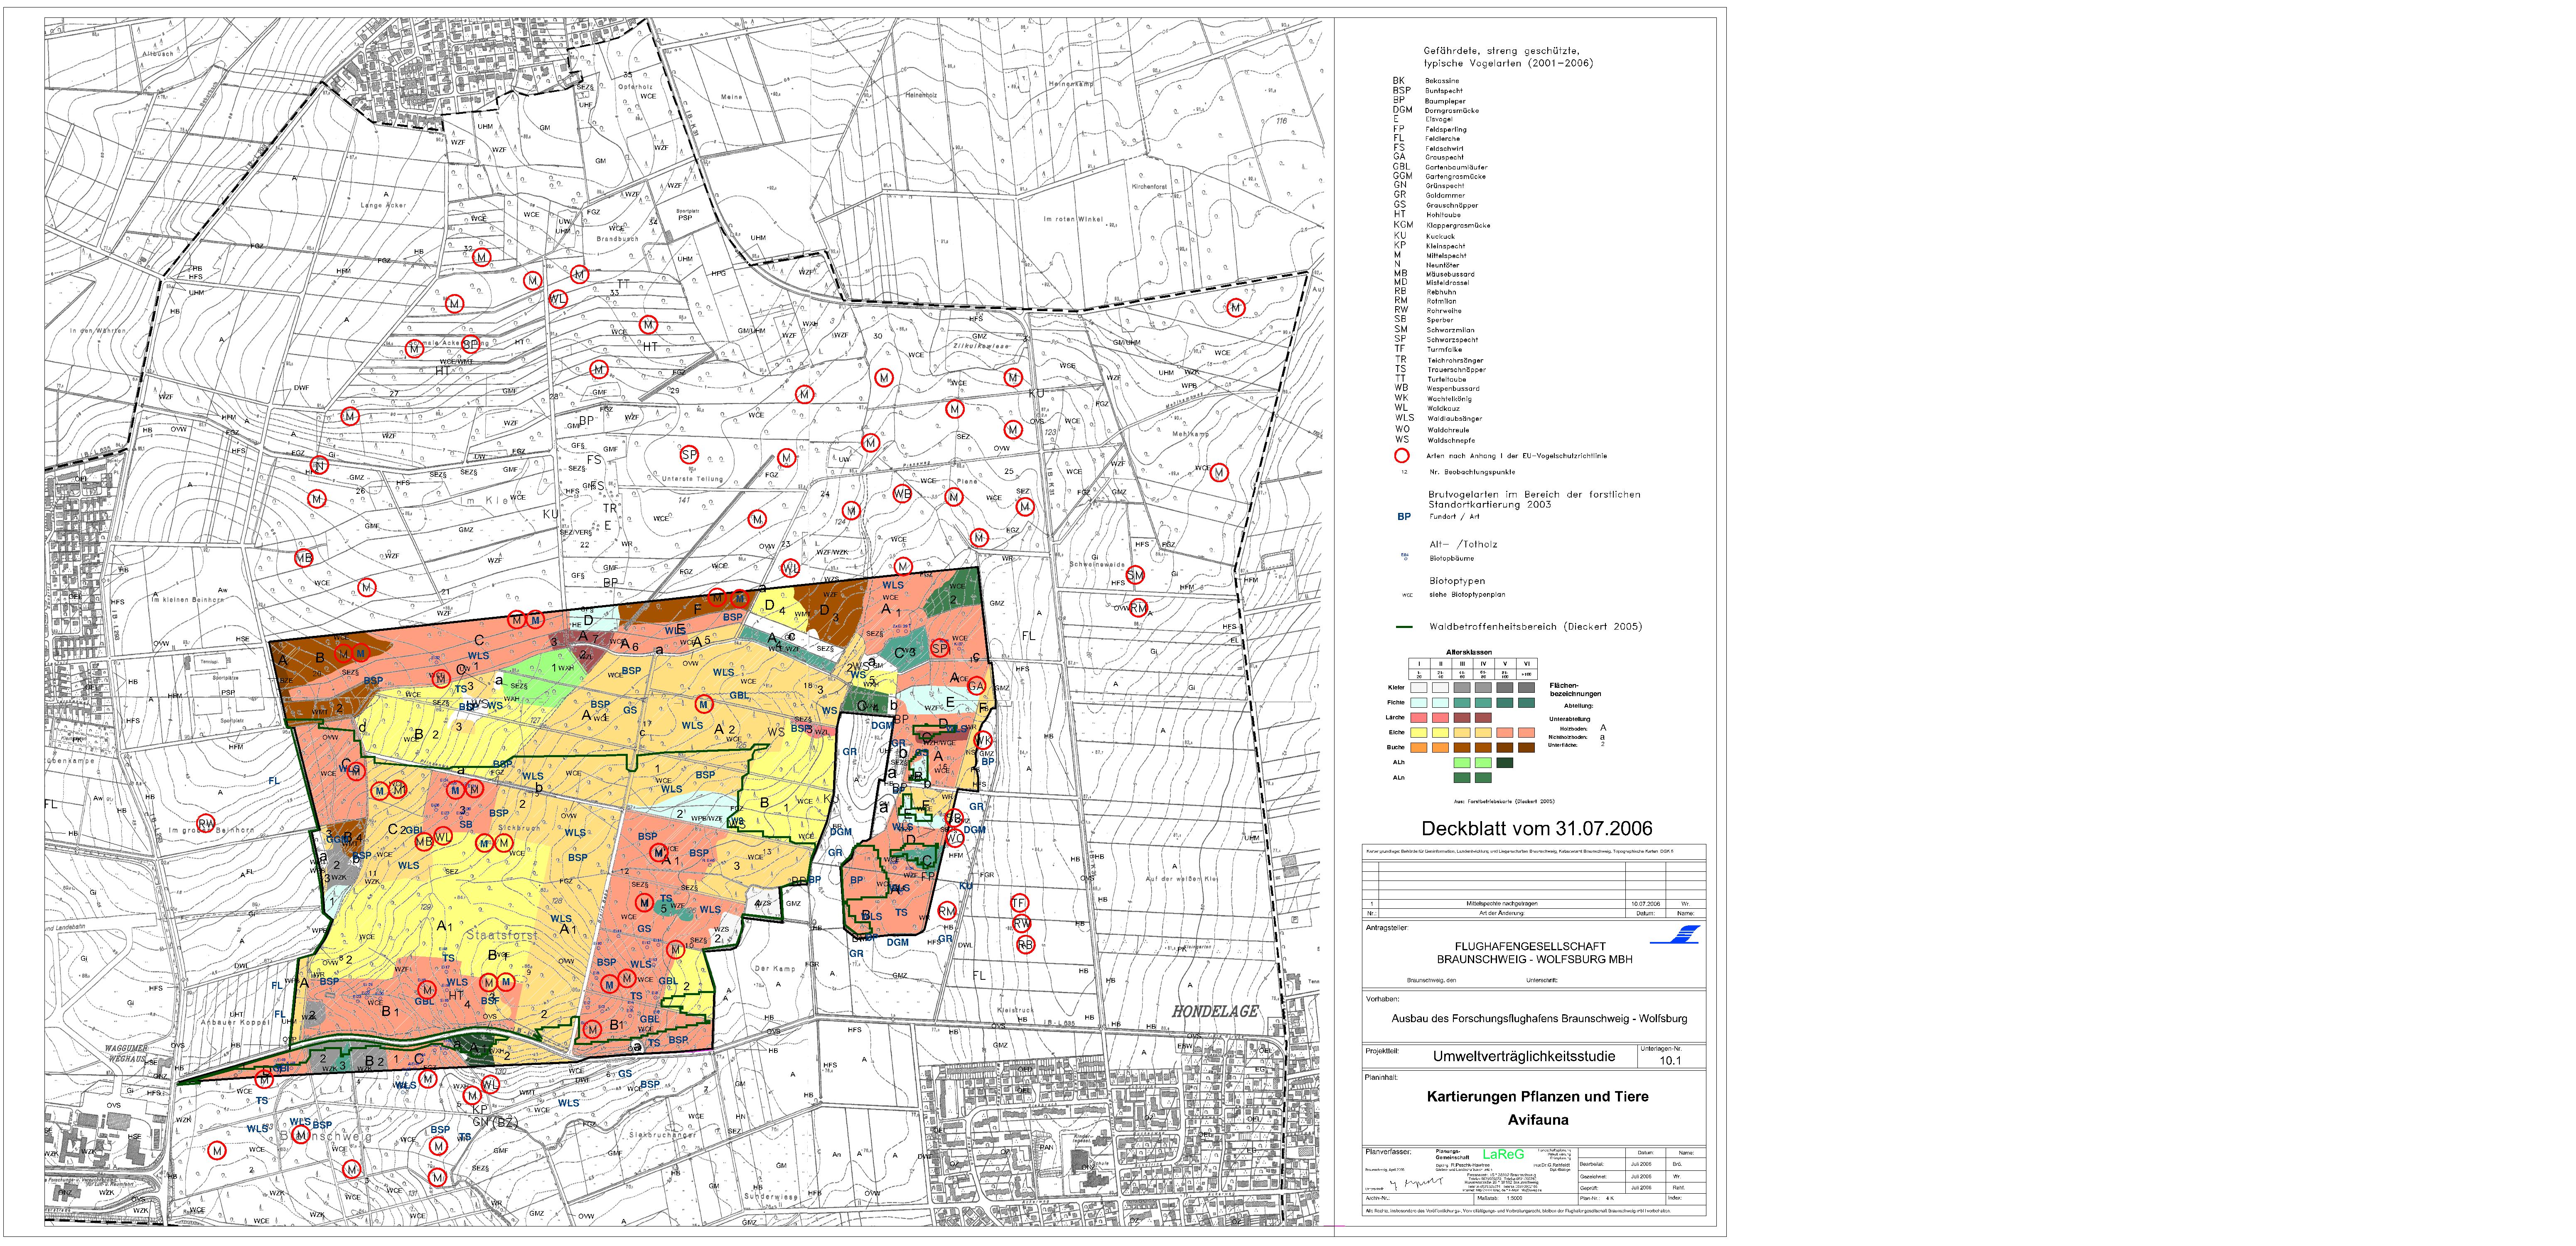Click the 'Lange Äcker' map label
The width and height of the screenshot is (2576, 1246).
383,205
